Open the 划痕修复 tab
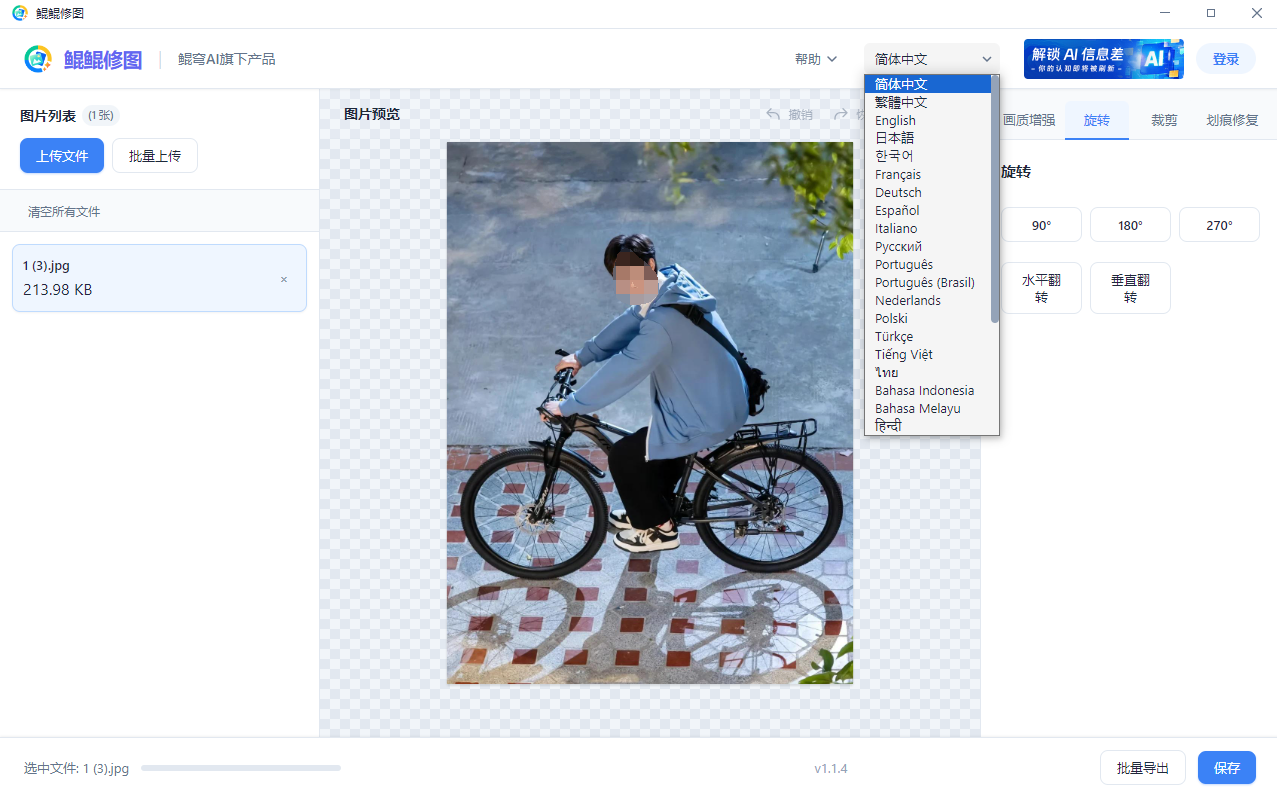The image size is (1277, 793). [1231, 120]
